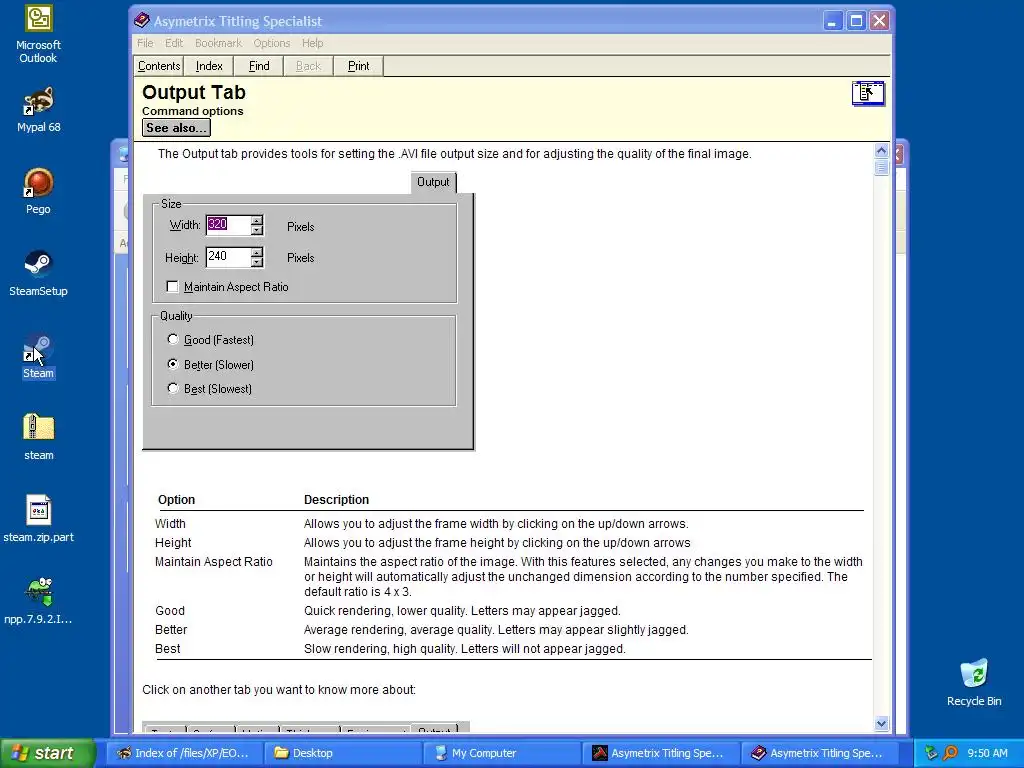Click the 9:50 AM system clock
This screenshot has height=768, width=1024.
987,753
